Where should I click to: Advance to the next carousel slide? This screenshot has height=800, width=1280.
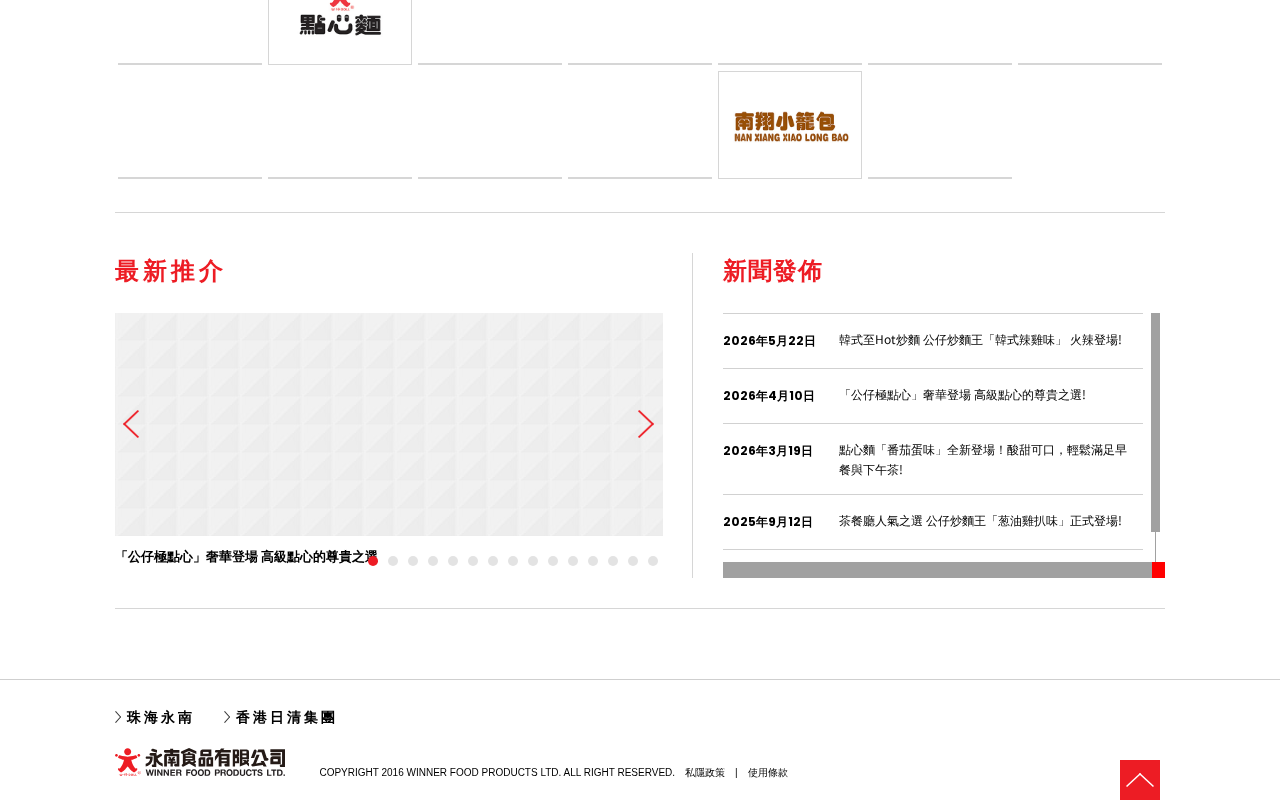pos(646,424)
